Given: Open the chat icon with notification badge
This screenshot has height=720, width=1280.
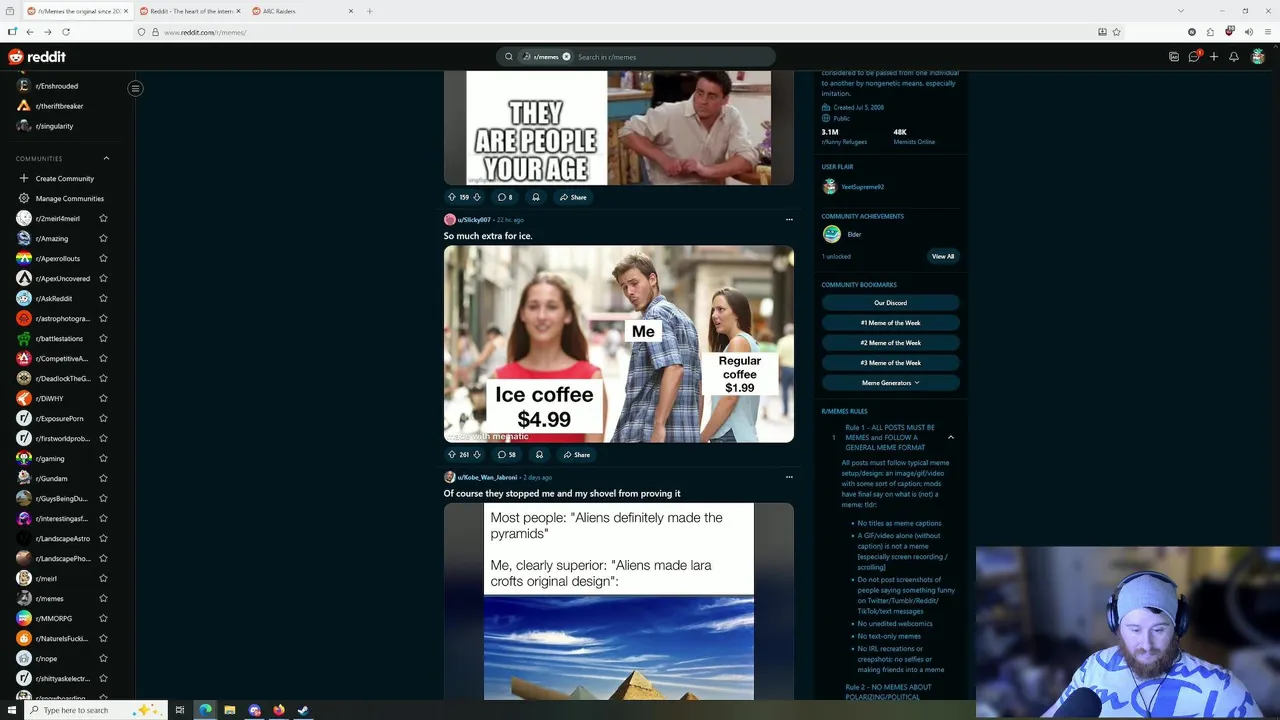Looking at the screenshot, I should pos(1194,57).
